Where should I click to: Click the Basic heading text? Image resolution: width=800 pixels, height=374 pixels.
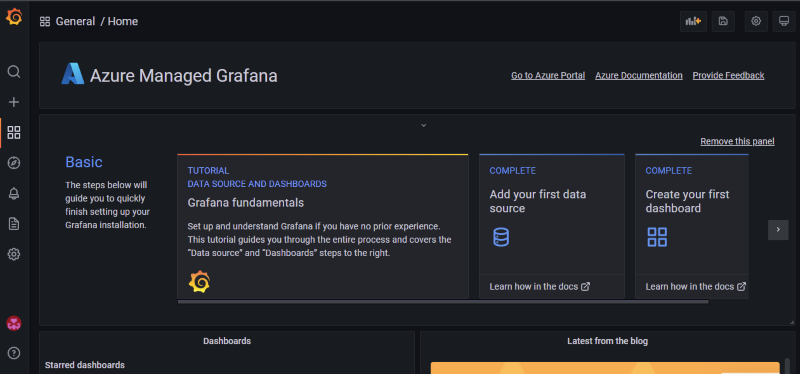point(84,162)
